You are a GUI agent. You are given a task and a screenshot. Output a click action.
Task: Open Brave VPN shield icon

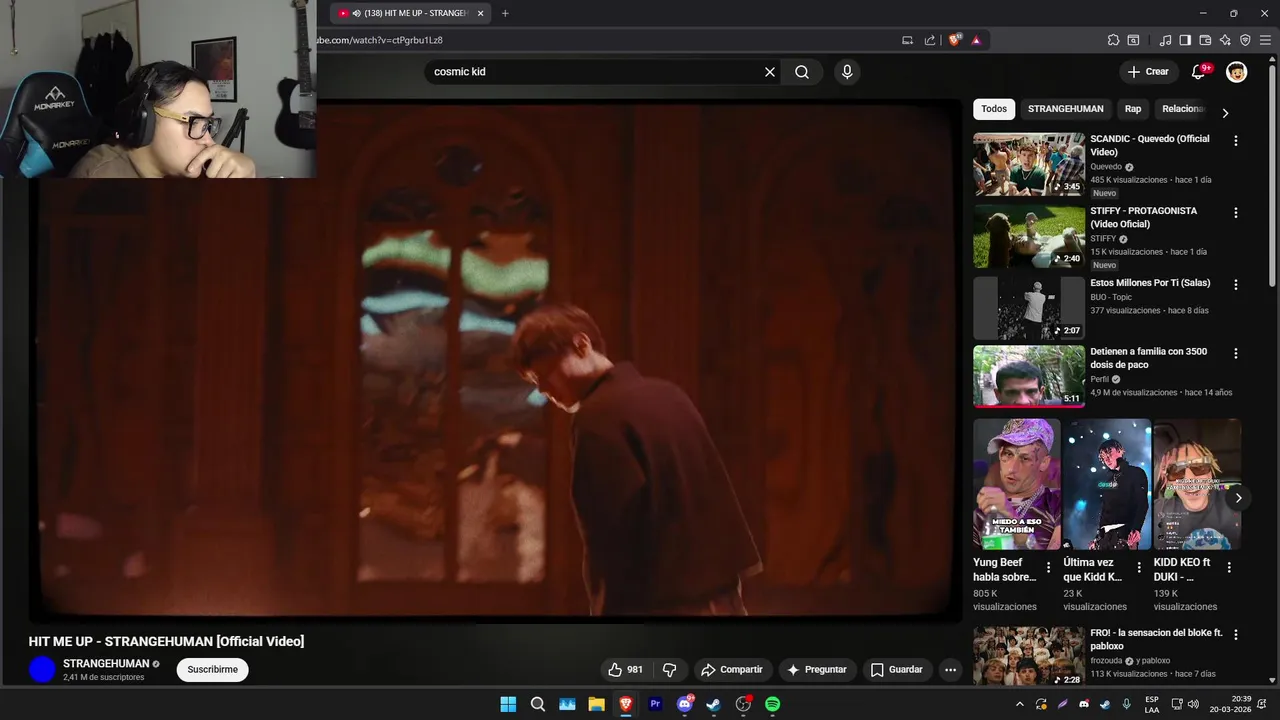click(1245, 40)
